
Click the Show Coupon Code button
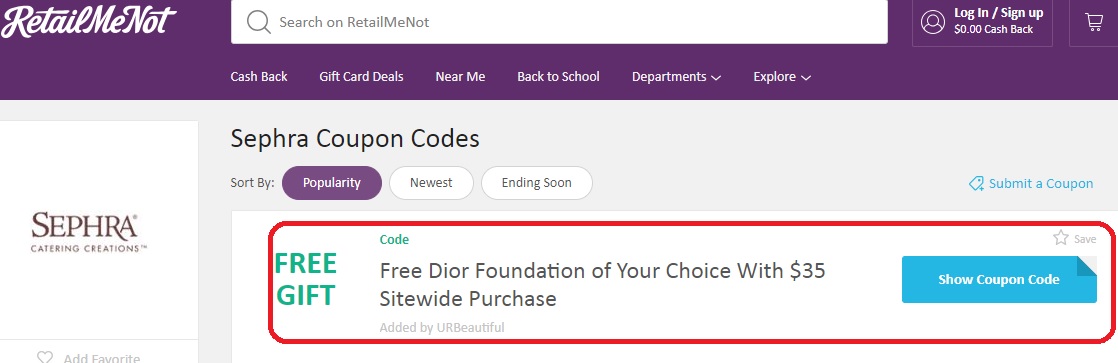(x=999, y=280)
